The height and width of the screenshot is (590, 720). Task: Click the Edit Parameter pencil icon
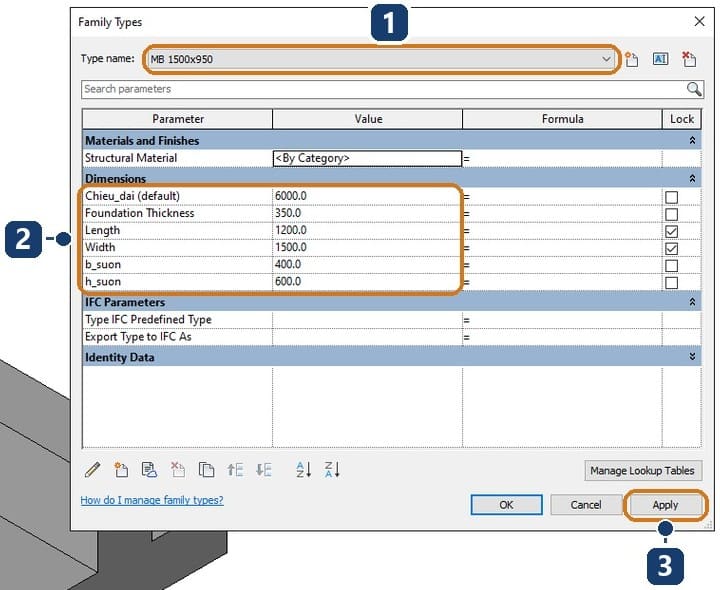[92, 470]
